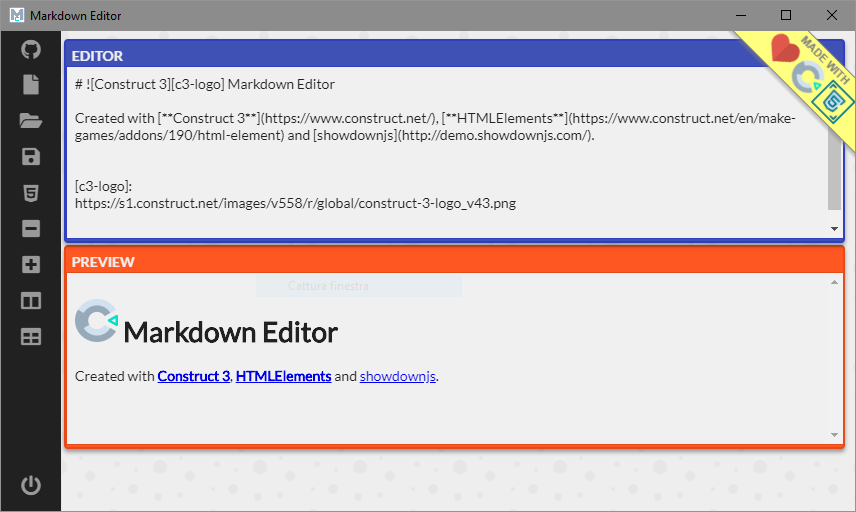856x512 pixels.
Task: Click the Made With Construct ribbon badge
Action: [808, 76]
